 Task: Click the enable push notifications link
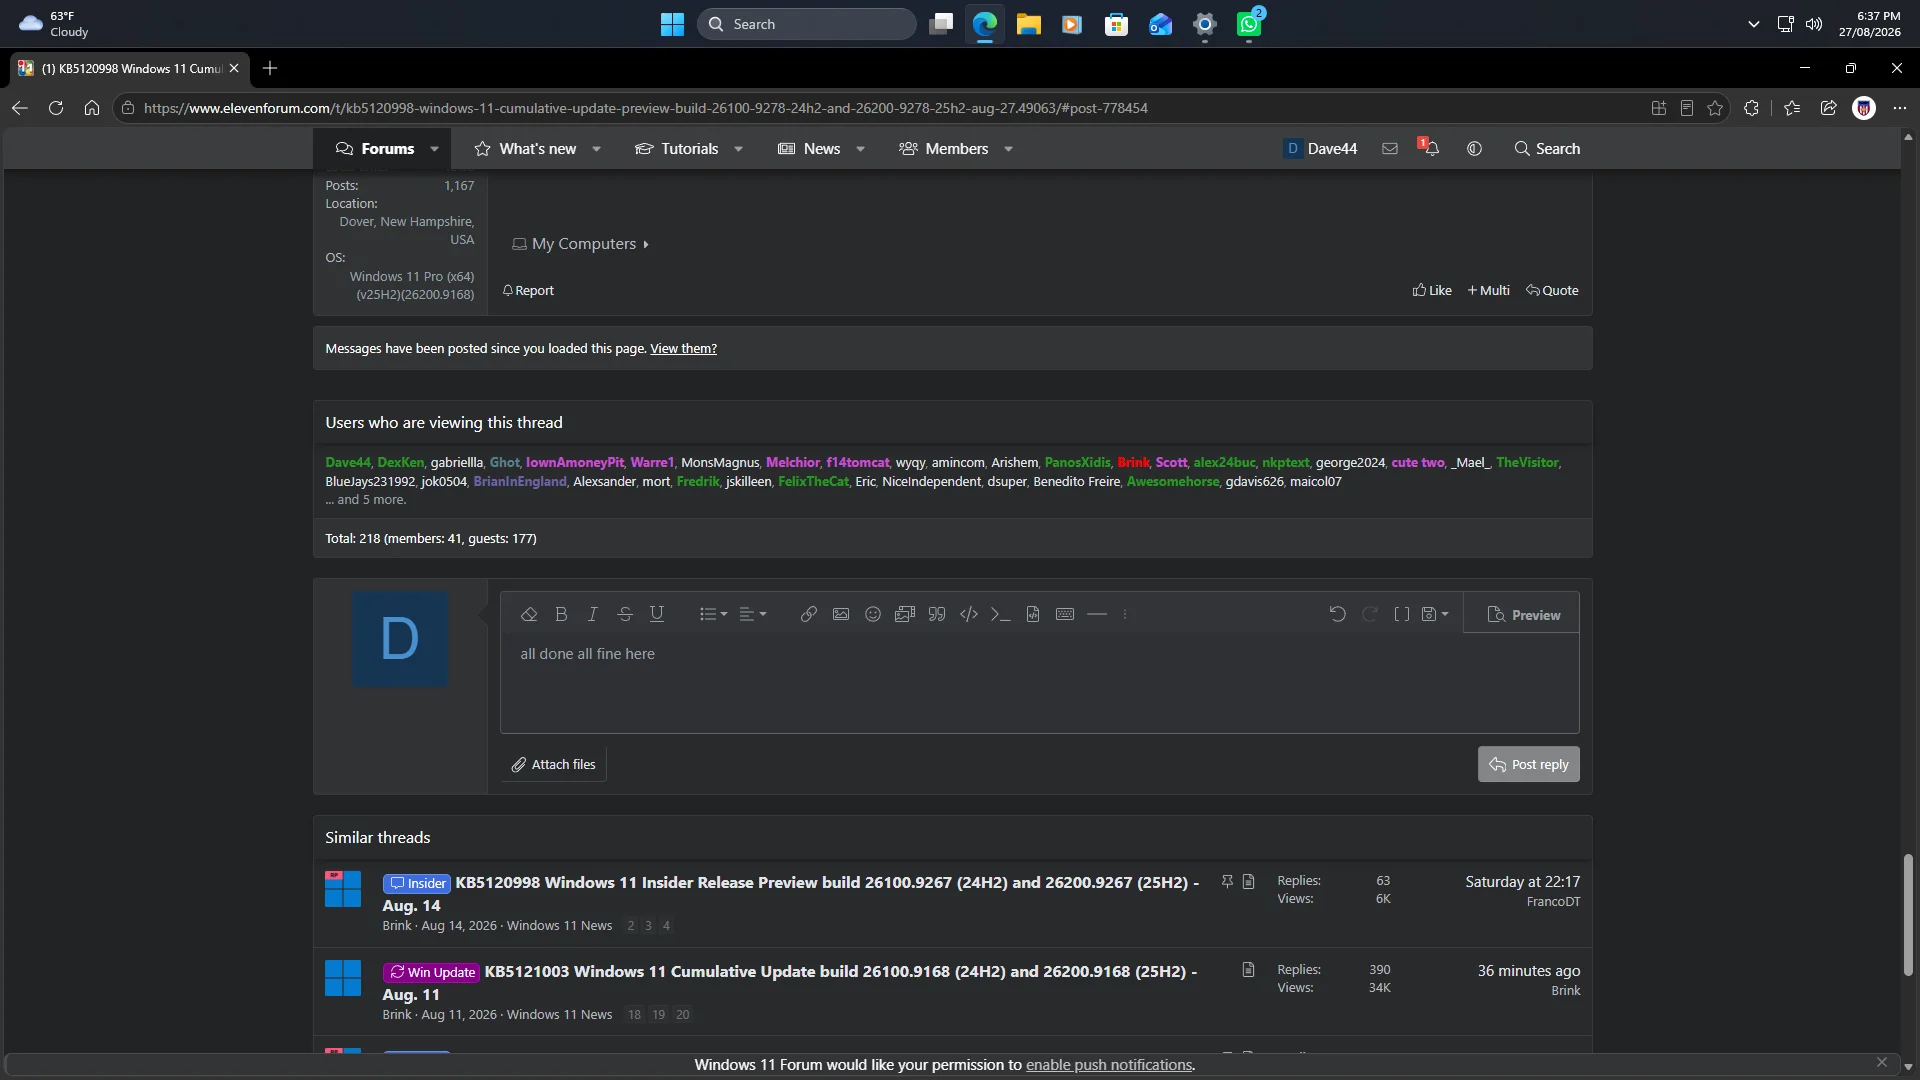pyautogui.click(x=1109, y=1065)
